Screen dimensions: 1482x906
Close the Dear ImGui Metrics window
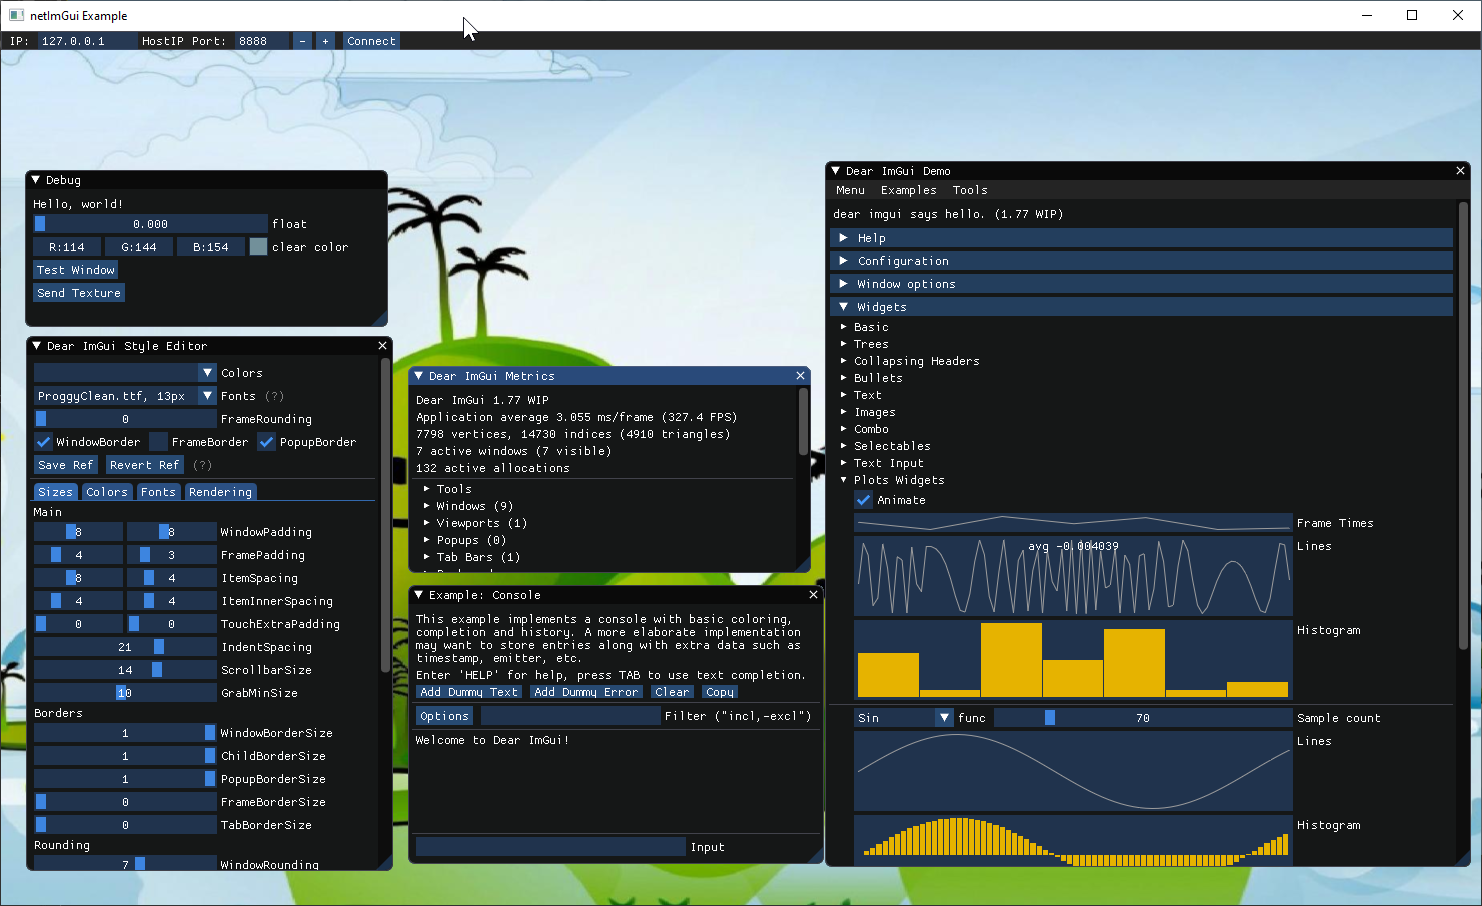tap(800, 376)
